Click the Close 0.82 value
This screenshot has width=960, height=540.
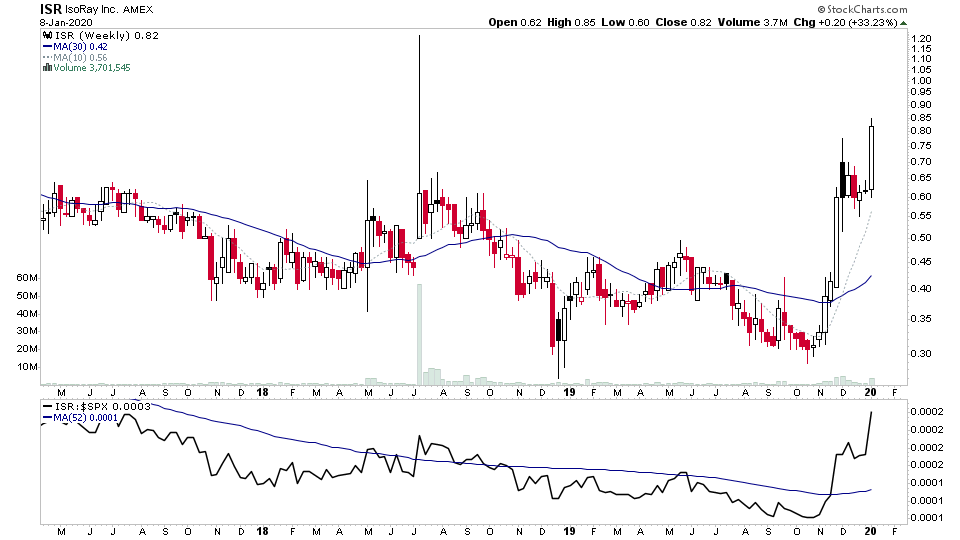point(683,23)
